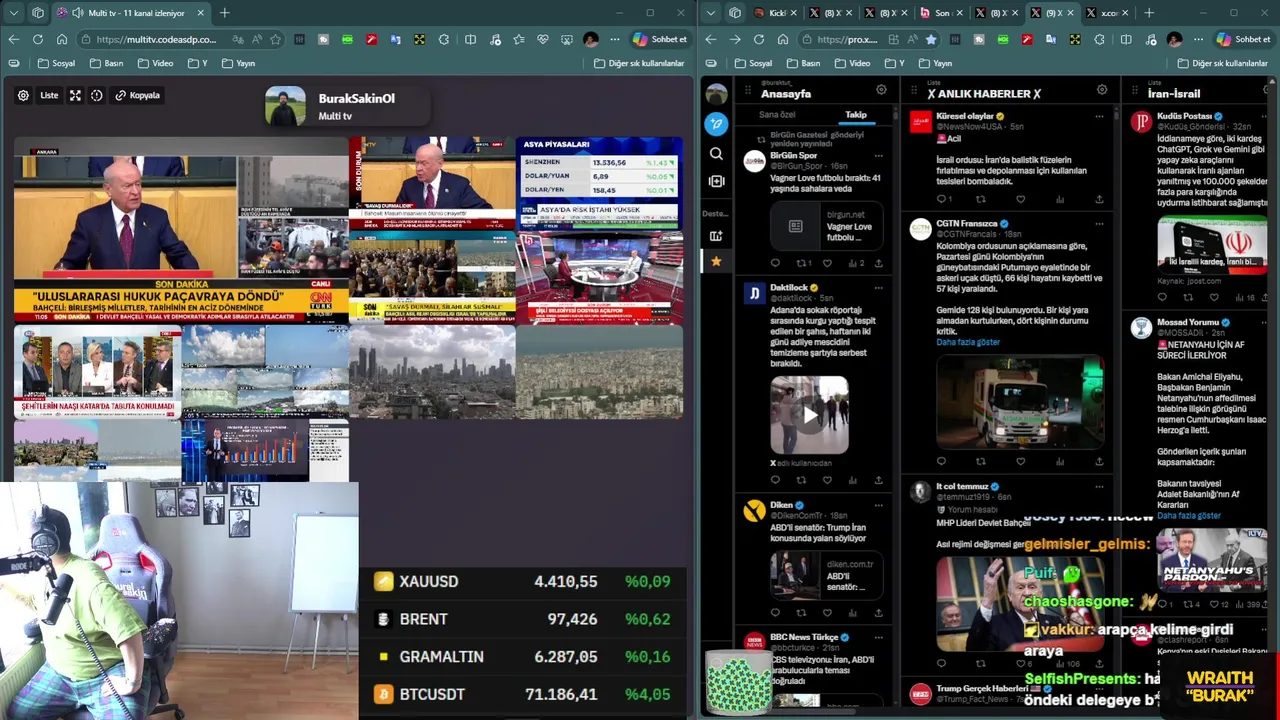This screenshot has width=1280, height=720.
Task: Open more options on BirGün Spor post
Action: pyautogui.click(x=879, y=156)
